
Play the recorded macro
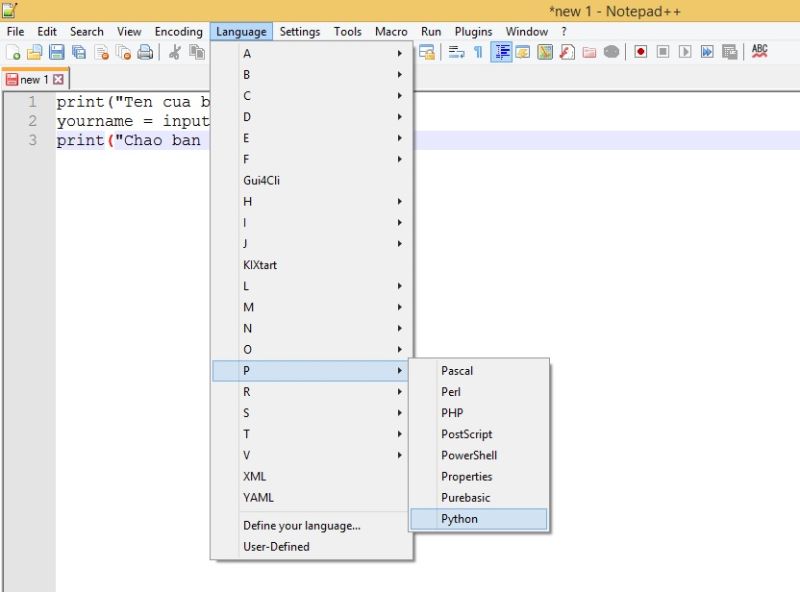[684, 51]
